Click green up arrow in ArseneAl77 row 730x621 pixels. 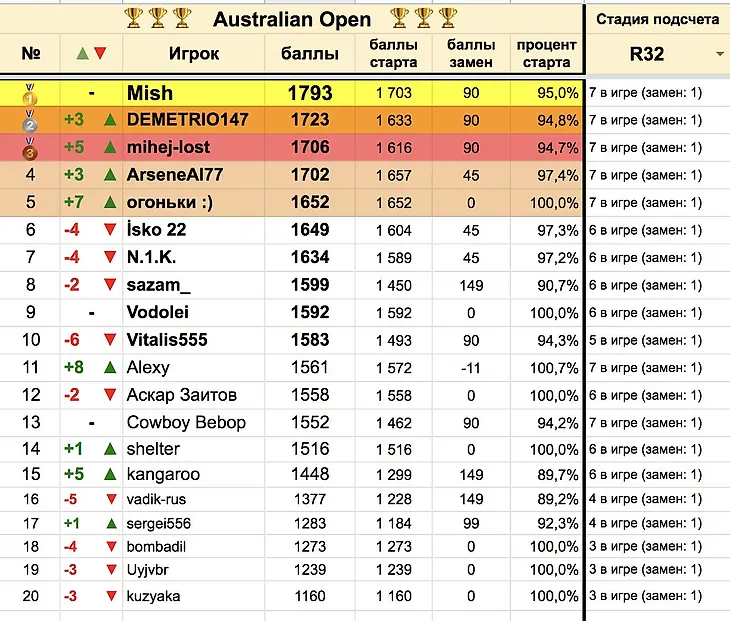pos(110,175)
